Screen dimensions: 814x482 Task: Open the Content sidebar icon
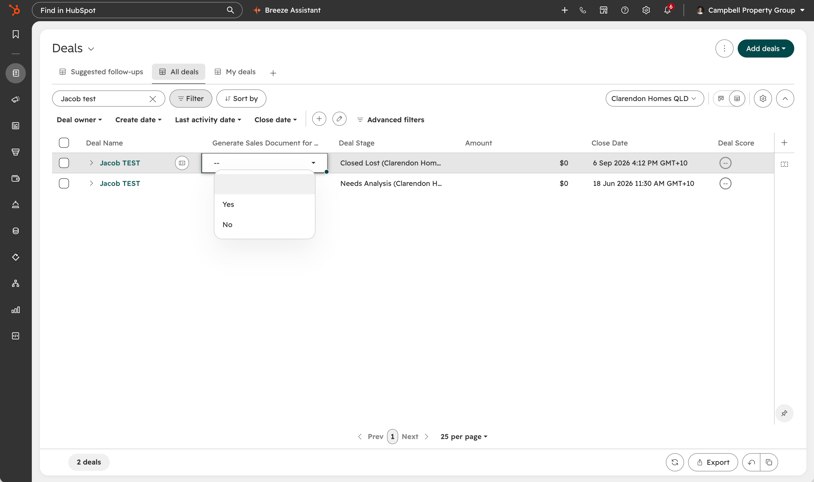coord(16,126)
